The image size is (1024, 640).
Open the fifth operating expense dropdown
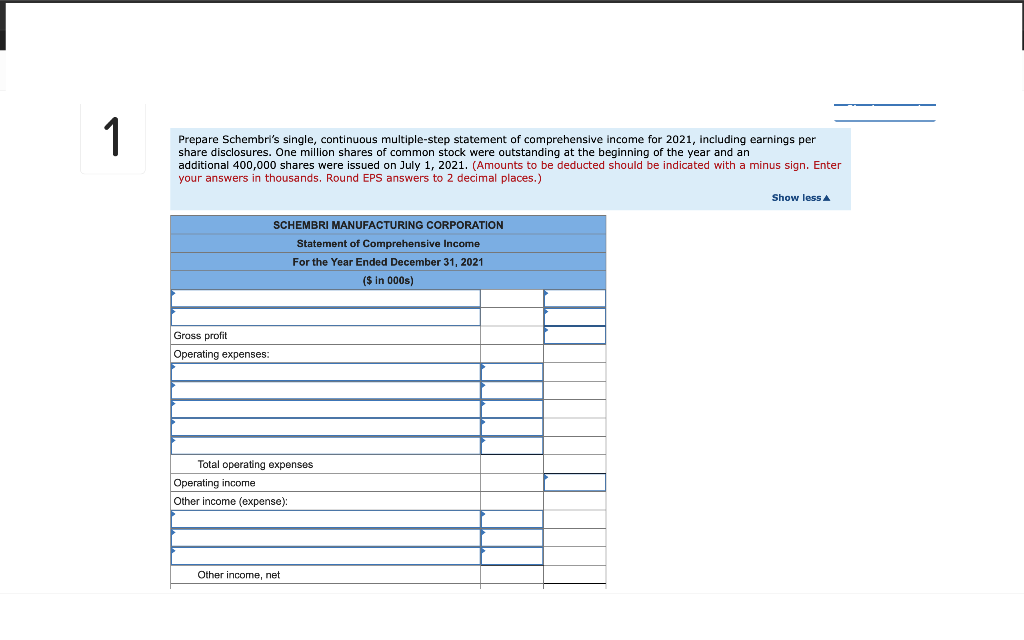point(325,445)
